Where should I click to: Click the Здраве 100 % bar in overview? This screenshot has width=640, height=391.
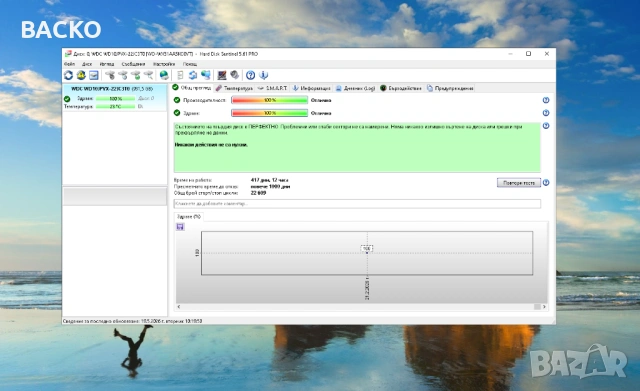click(x=269, y=113)
